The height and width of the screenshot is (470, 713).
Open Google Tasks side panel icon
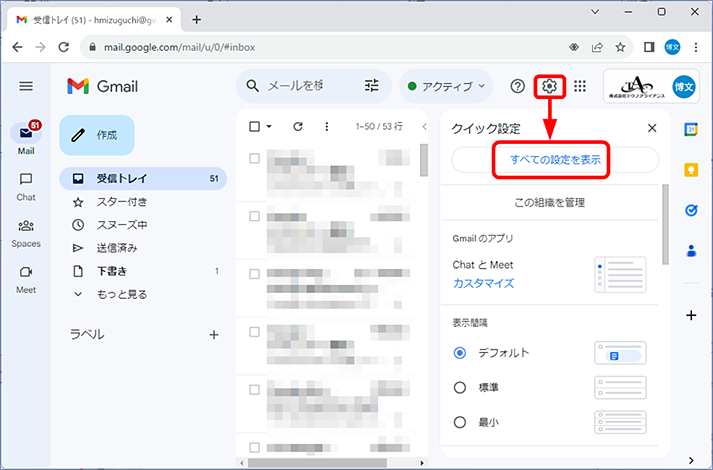691,210
